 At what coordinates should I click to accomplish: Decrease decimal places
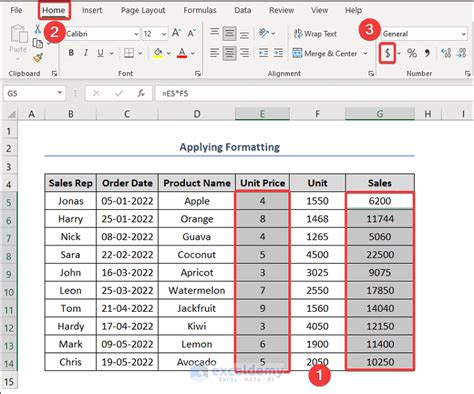click(461, 53)
